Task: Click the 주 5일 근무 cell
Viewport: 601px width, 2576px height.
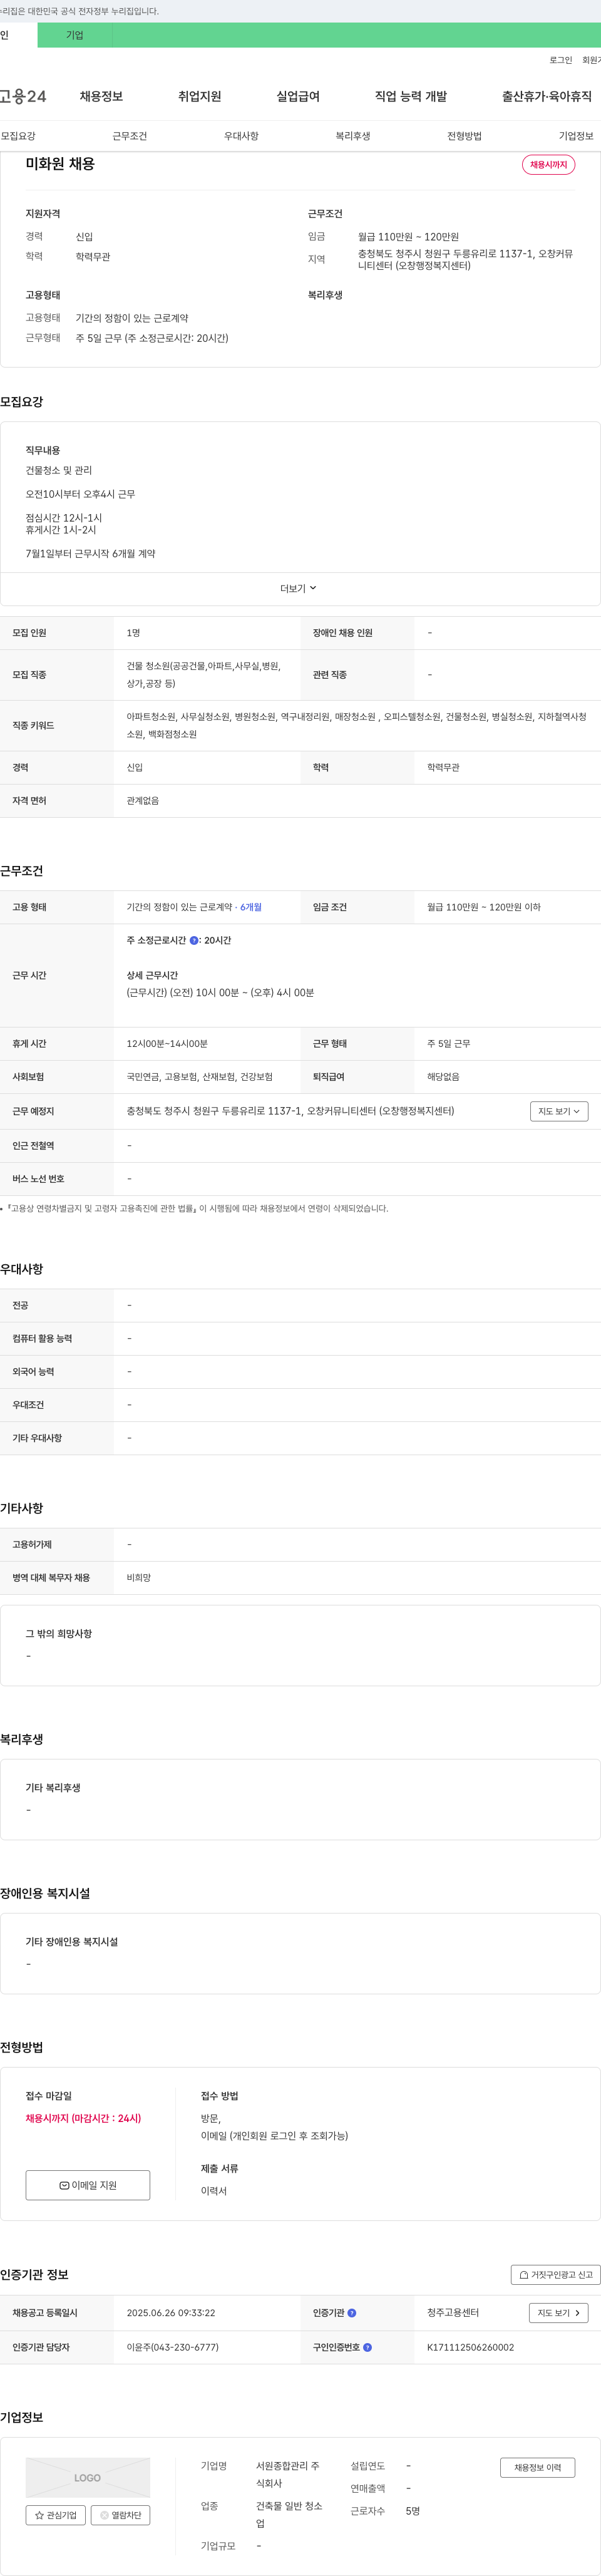Action: [x=449, y=1044]
